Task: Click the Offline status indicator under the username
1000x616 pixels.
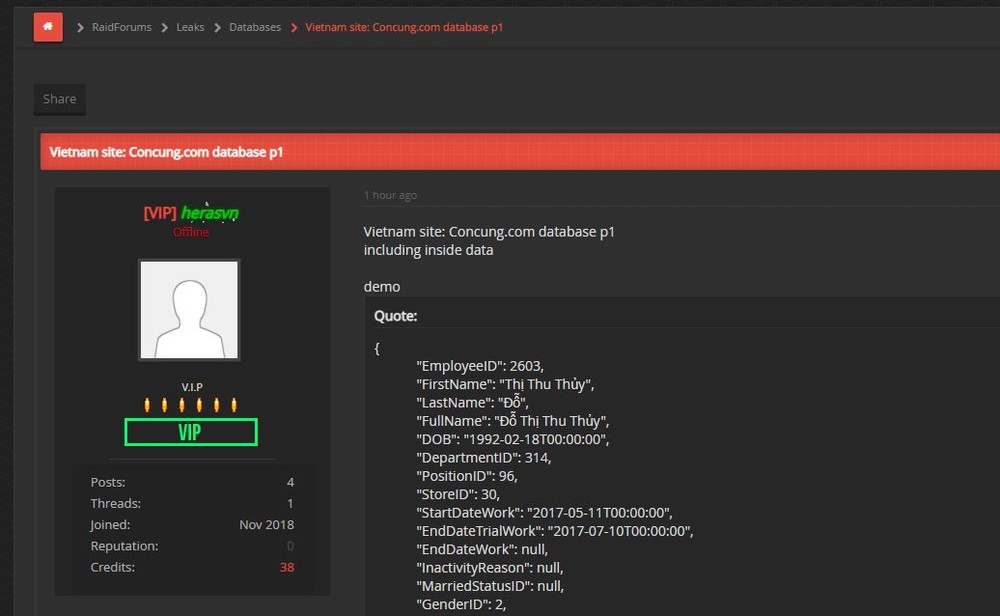Action: pyautogui.click(x=190, y=231)
